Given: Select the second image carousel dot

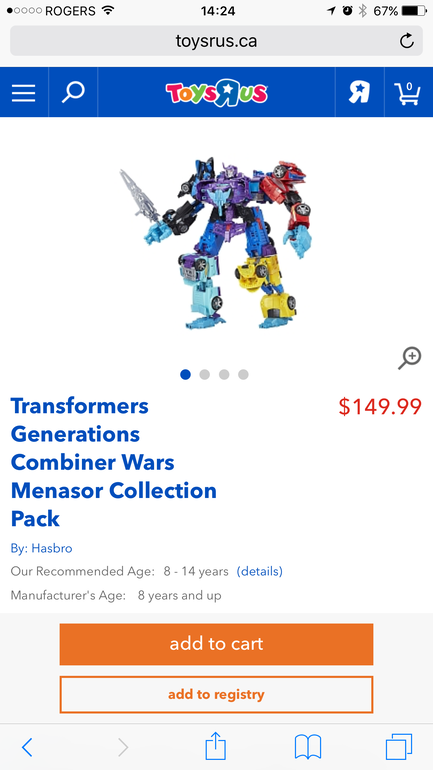Looking at the screenshot, I should point(205,375).
